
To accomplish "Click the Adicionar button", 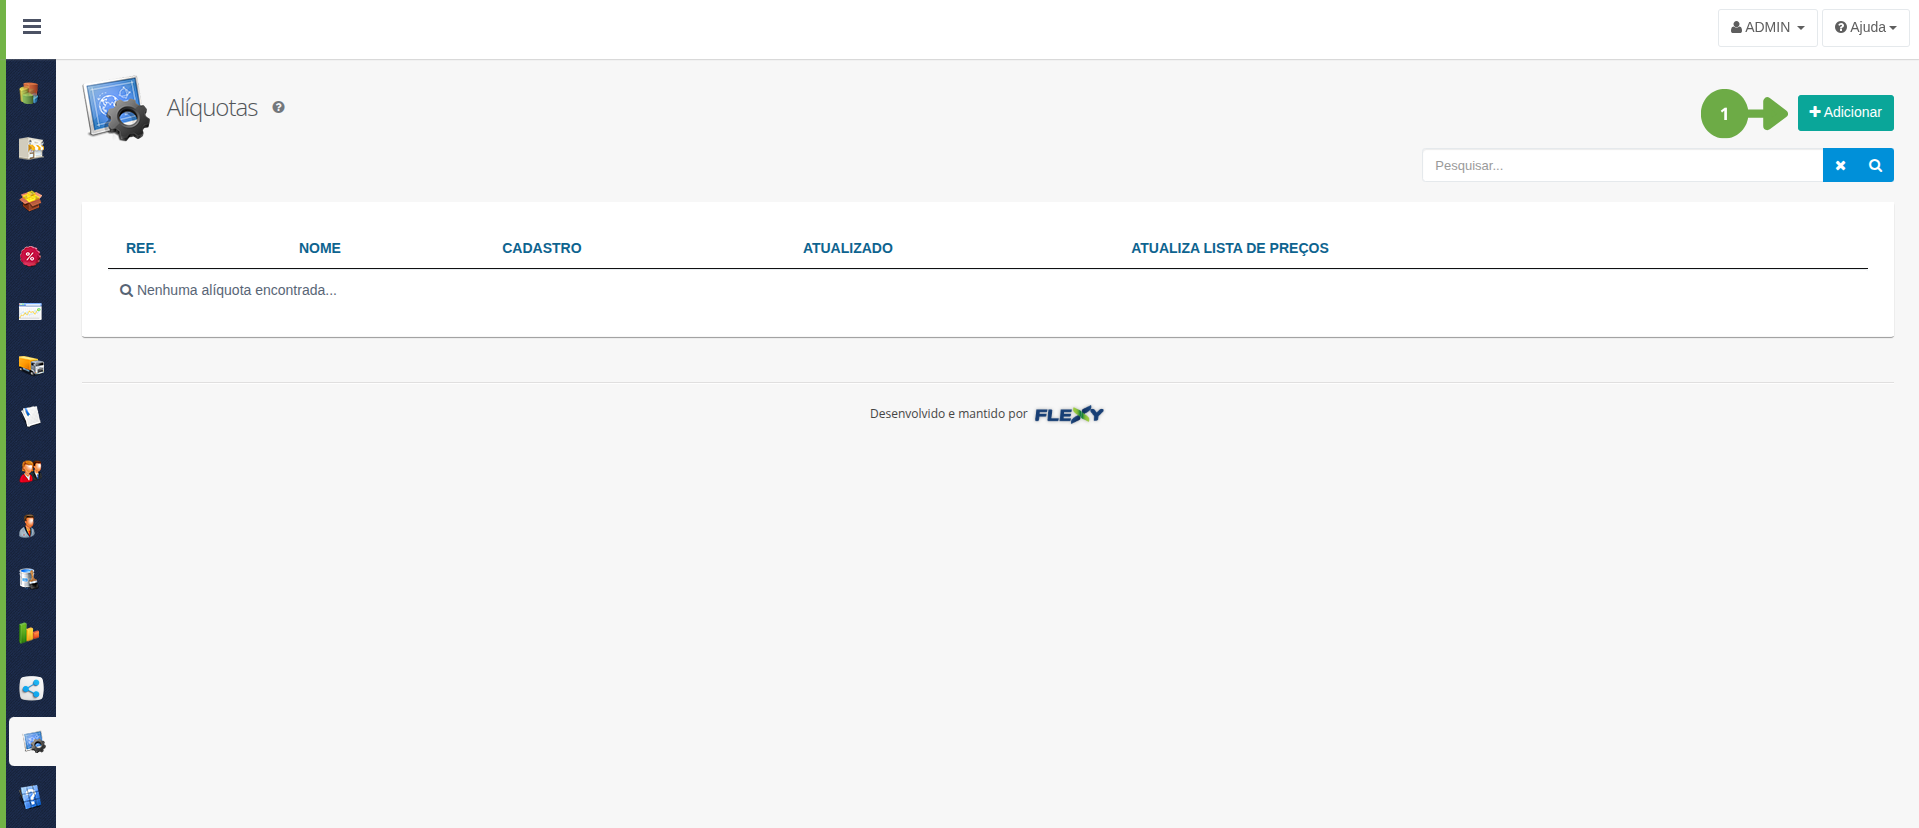I will 1845,113.
